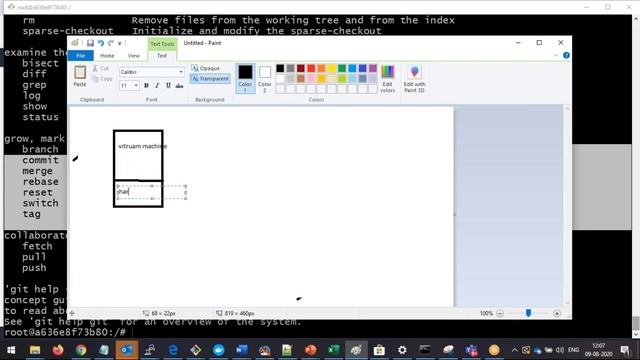Click 'sparse-checkout' in the terminal window
Image resolution: width=640 pixels, height=360 pixels.
[x=68, y=31]
